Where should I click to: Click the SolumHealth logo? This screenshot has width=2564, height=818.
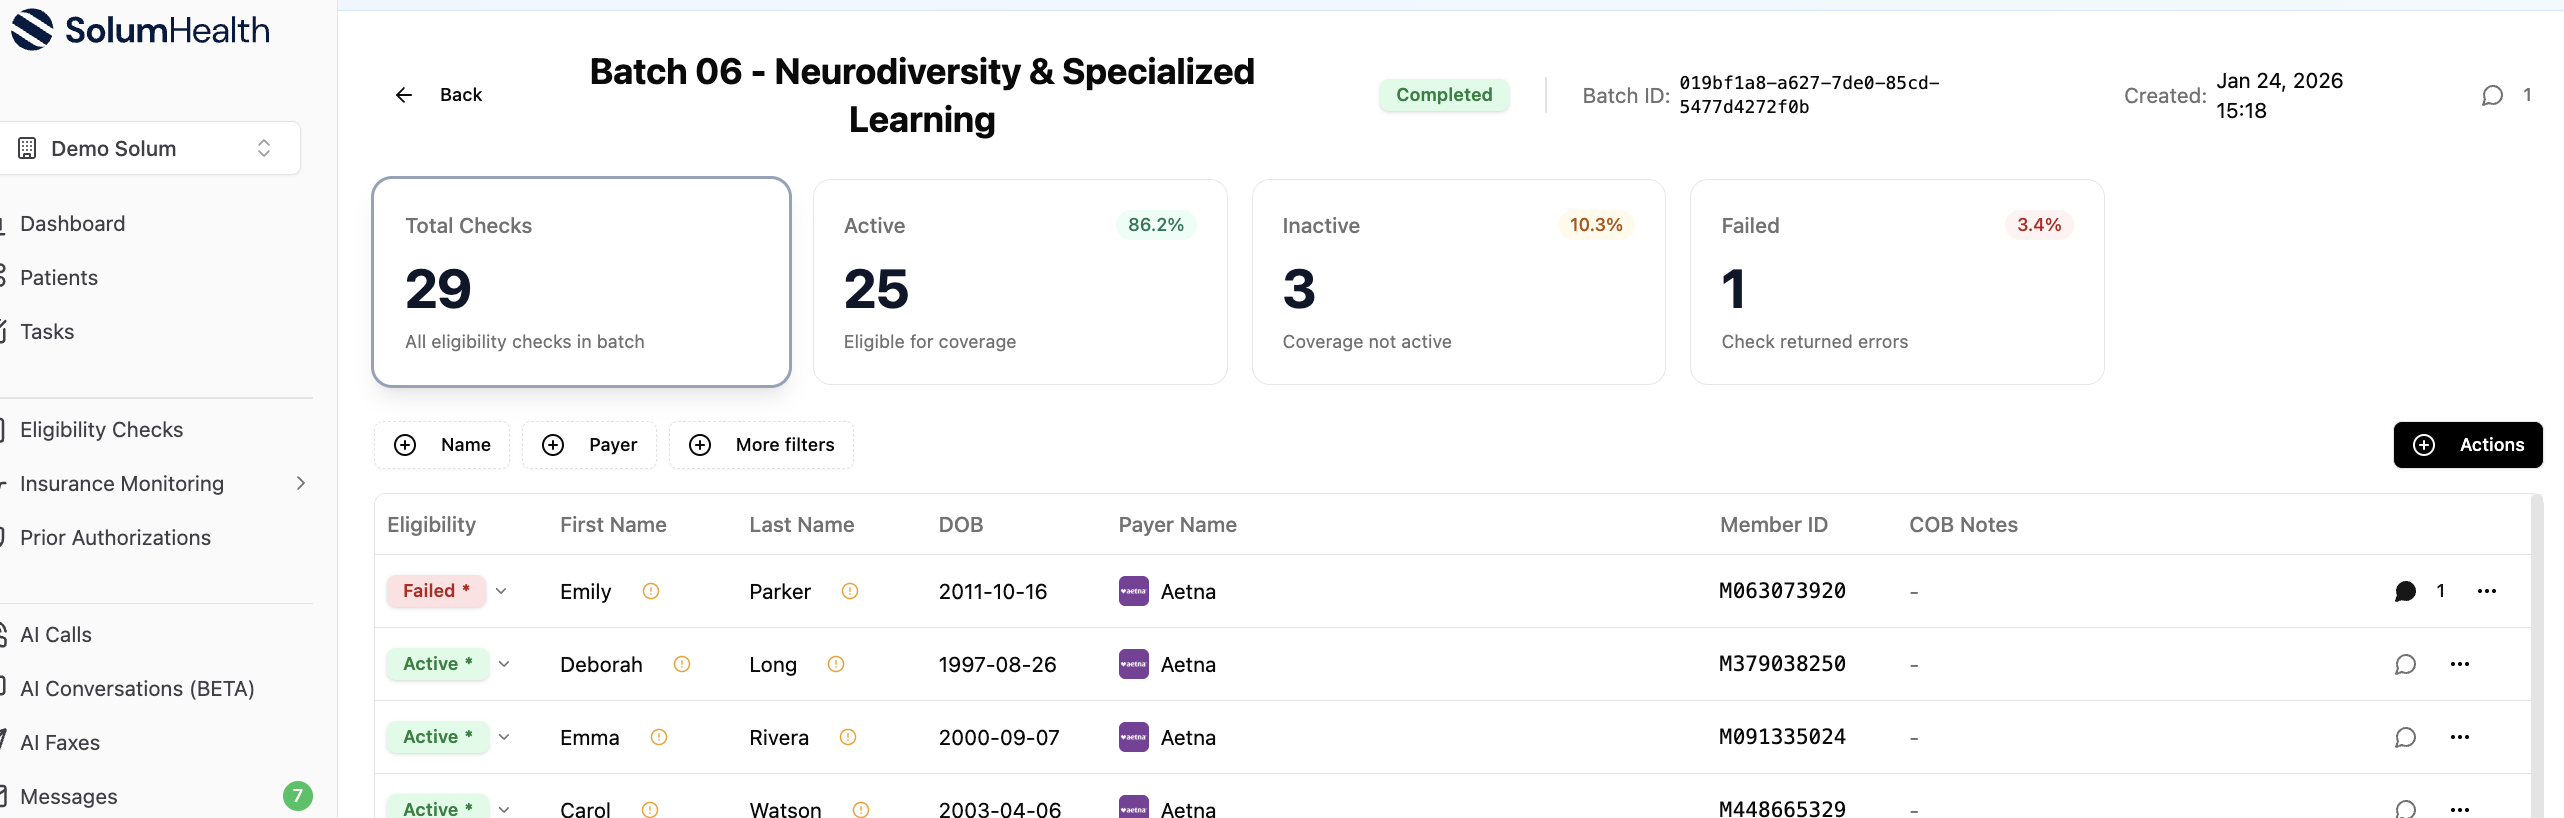click(x=140, y=30)
